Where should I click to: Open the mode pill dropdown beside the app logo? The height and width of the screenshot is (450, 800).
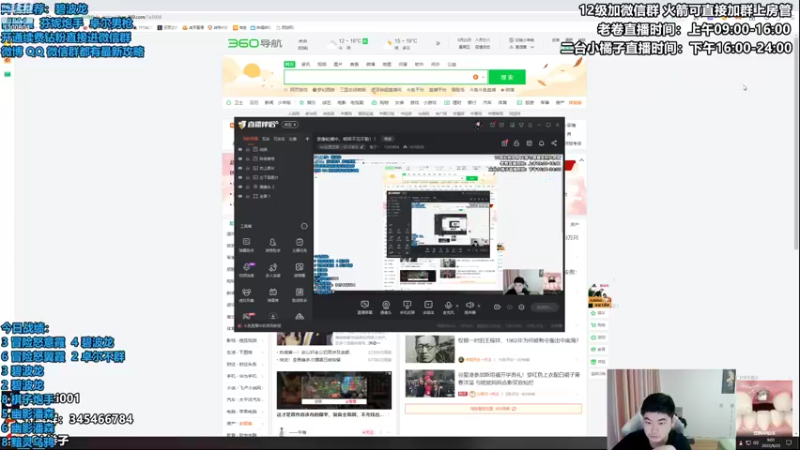point(290,124)
